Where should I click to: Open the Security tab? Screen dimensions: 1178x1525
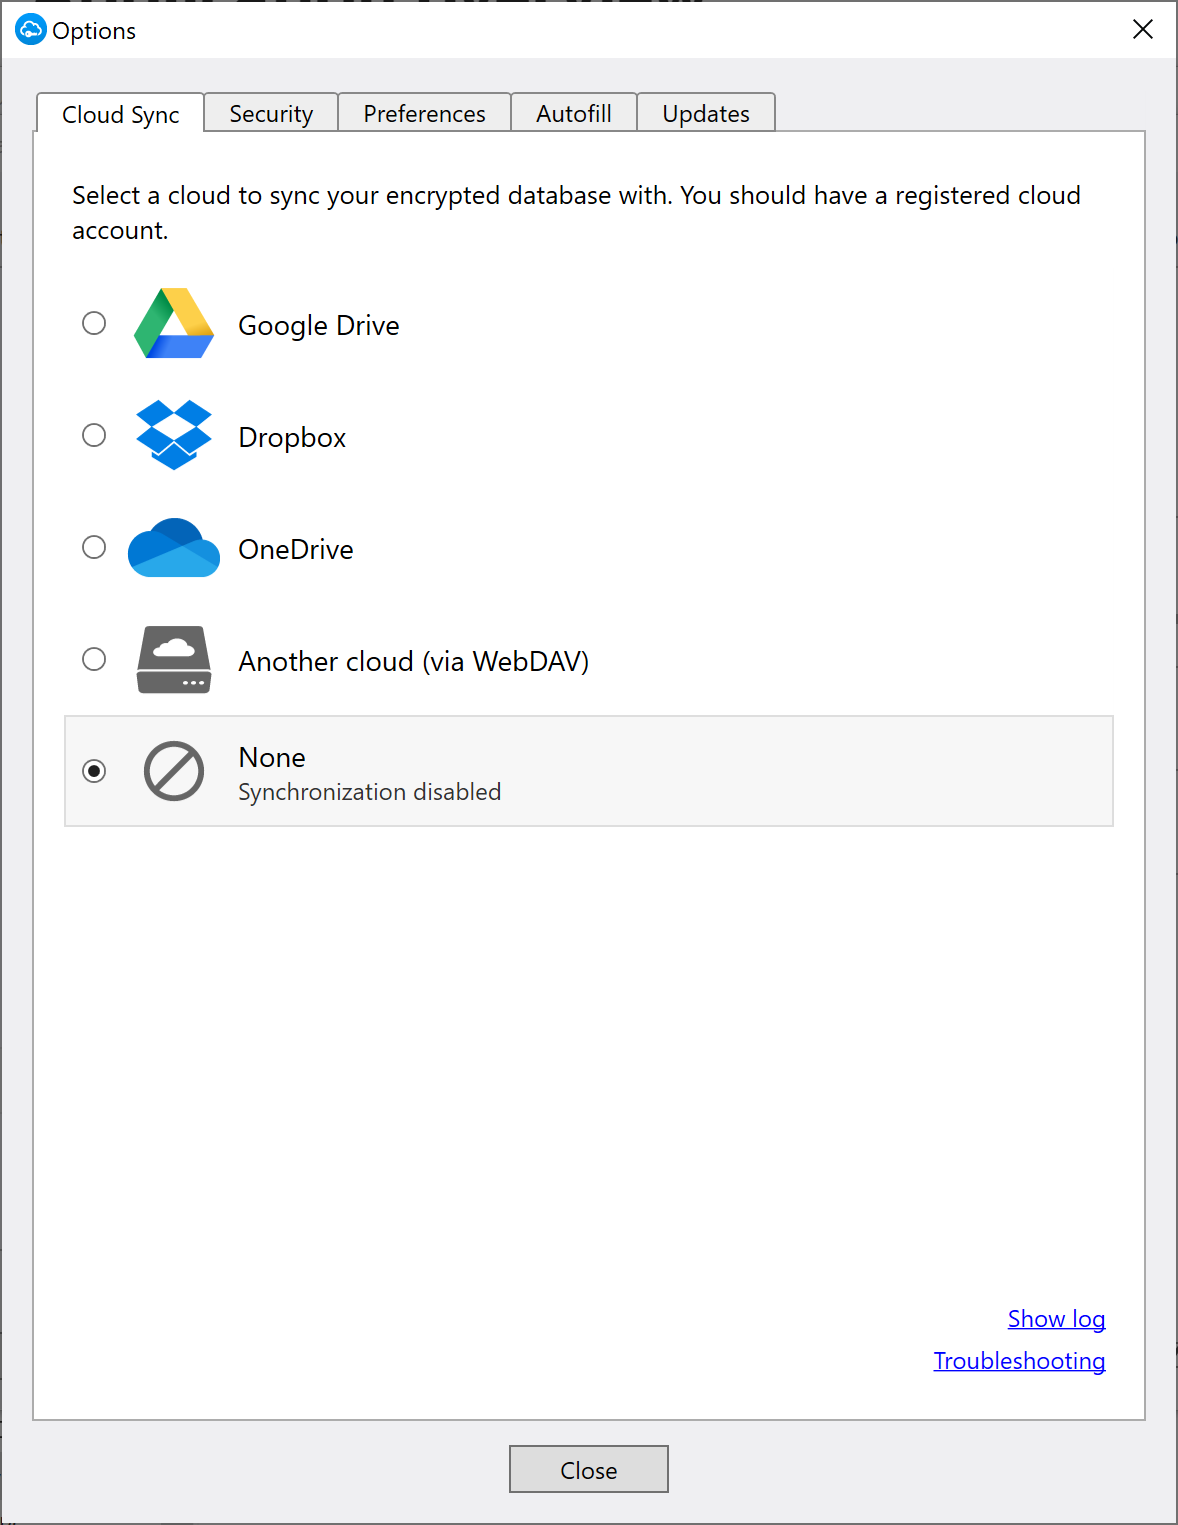point(271,114)
